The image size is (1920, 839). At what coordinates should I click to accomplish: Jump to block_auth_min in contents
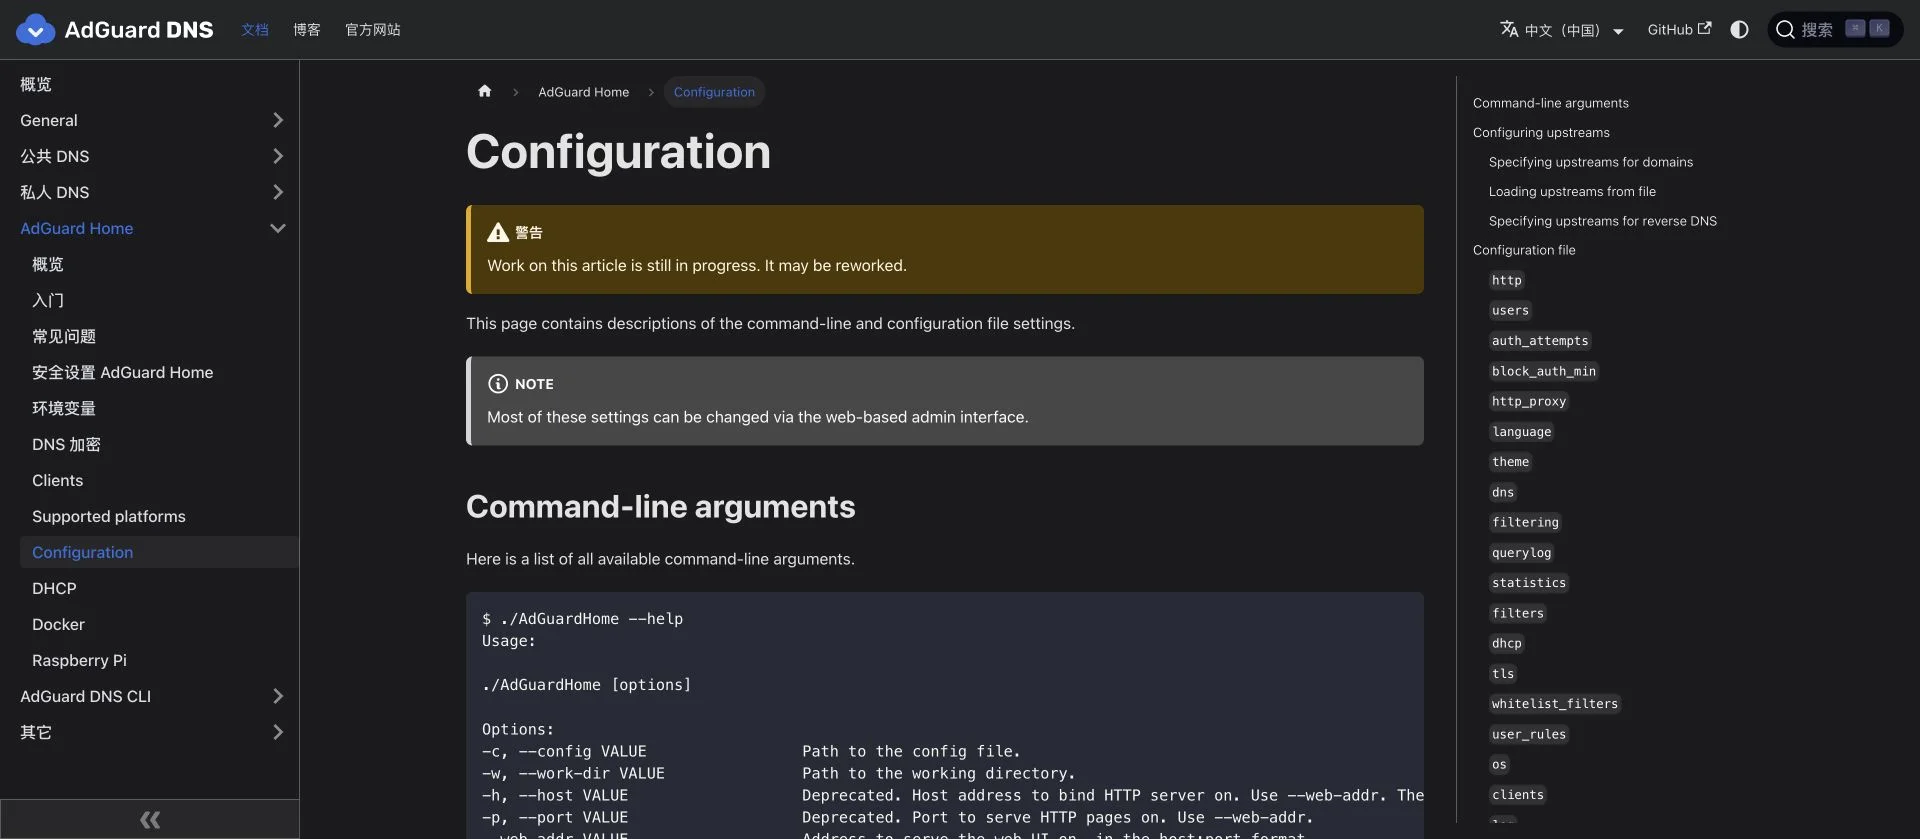1544,371
